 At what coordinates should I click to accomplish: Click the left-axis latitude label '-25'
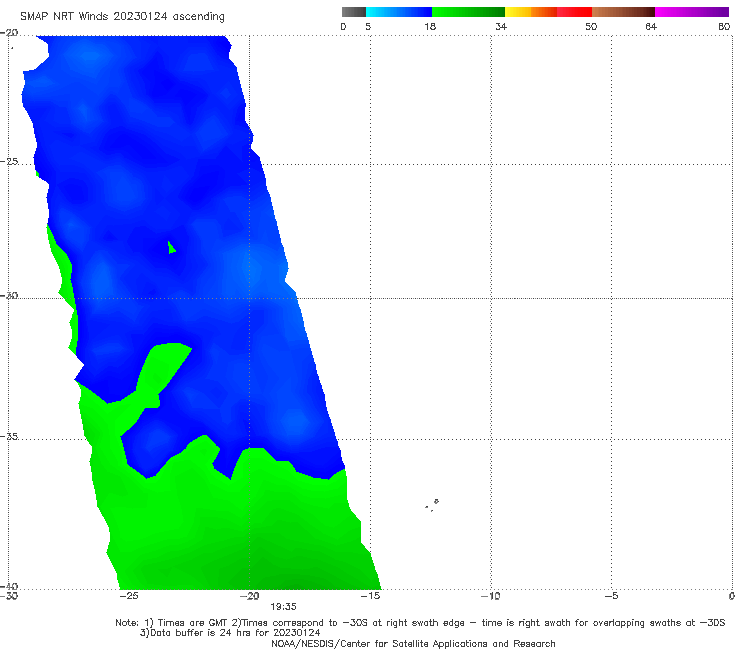pyautogui.click(x=9, y=161)
